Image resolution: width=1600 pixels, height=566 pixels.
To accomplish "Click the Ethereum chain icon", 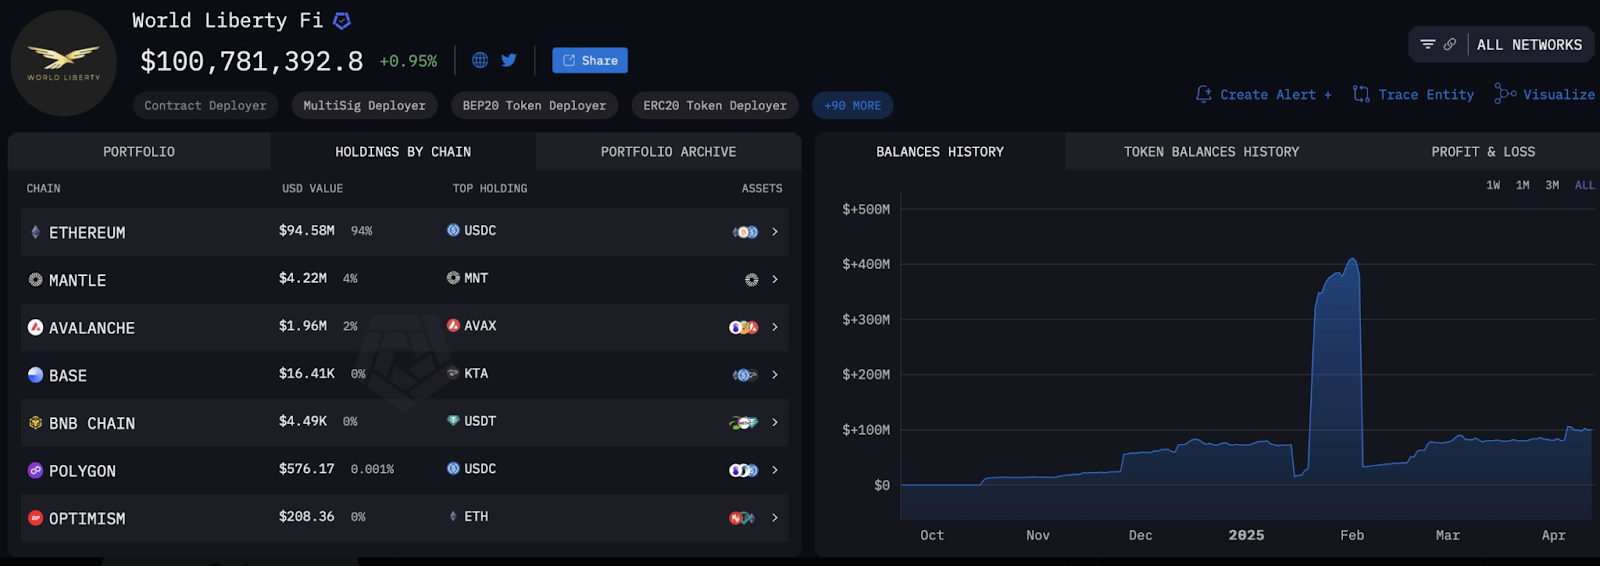I will (35, 232).
